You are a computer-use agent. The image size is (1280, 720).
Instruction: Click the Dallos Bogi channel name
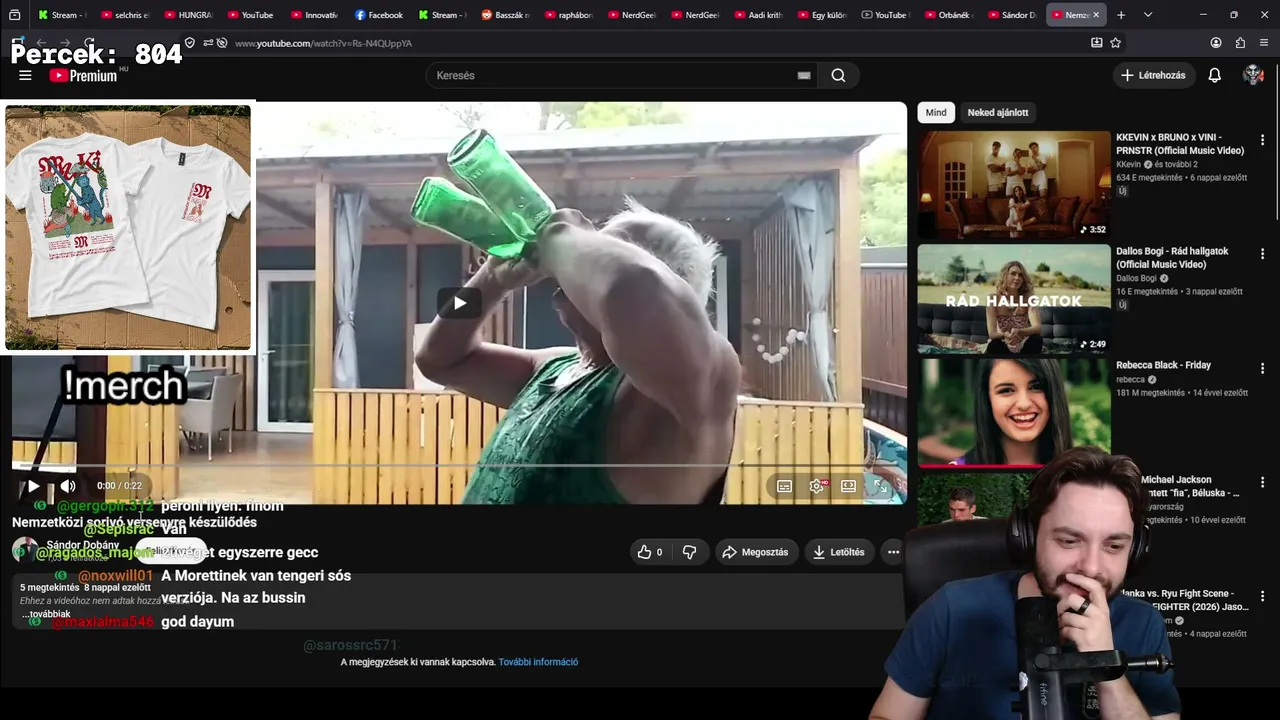point(1136,278)
